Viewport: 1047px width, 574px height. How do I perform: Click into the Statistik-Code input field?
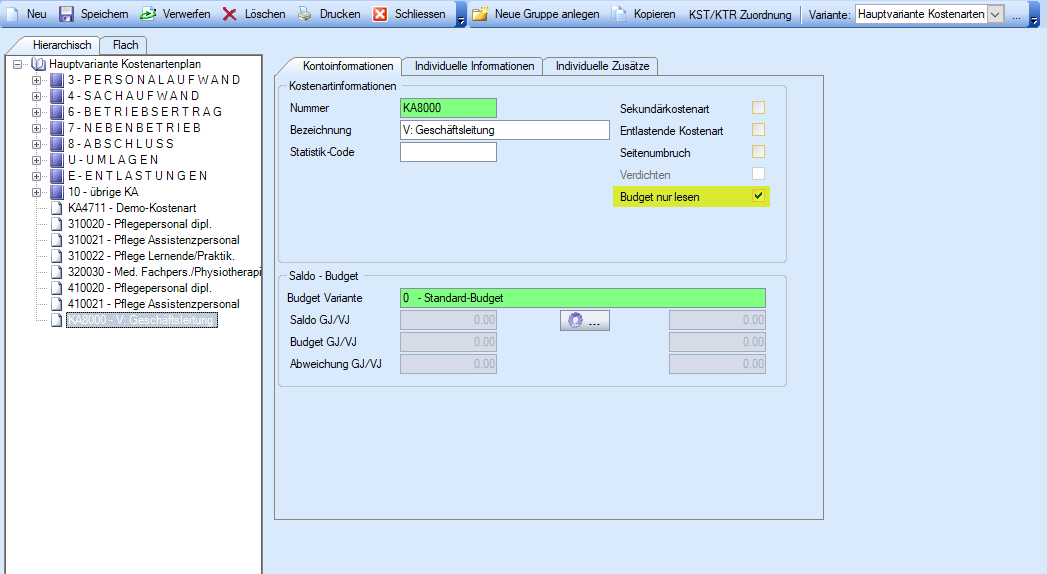click(448, 152)
